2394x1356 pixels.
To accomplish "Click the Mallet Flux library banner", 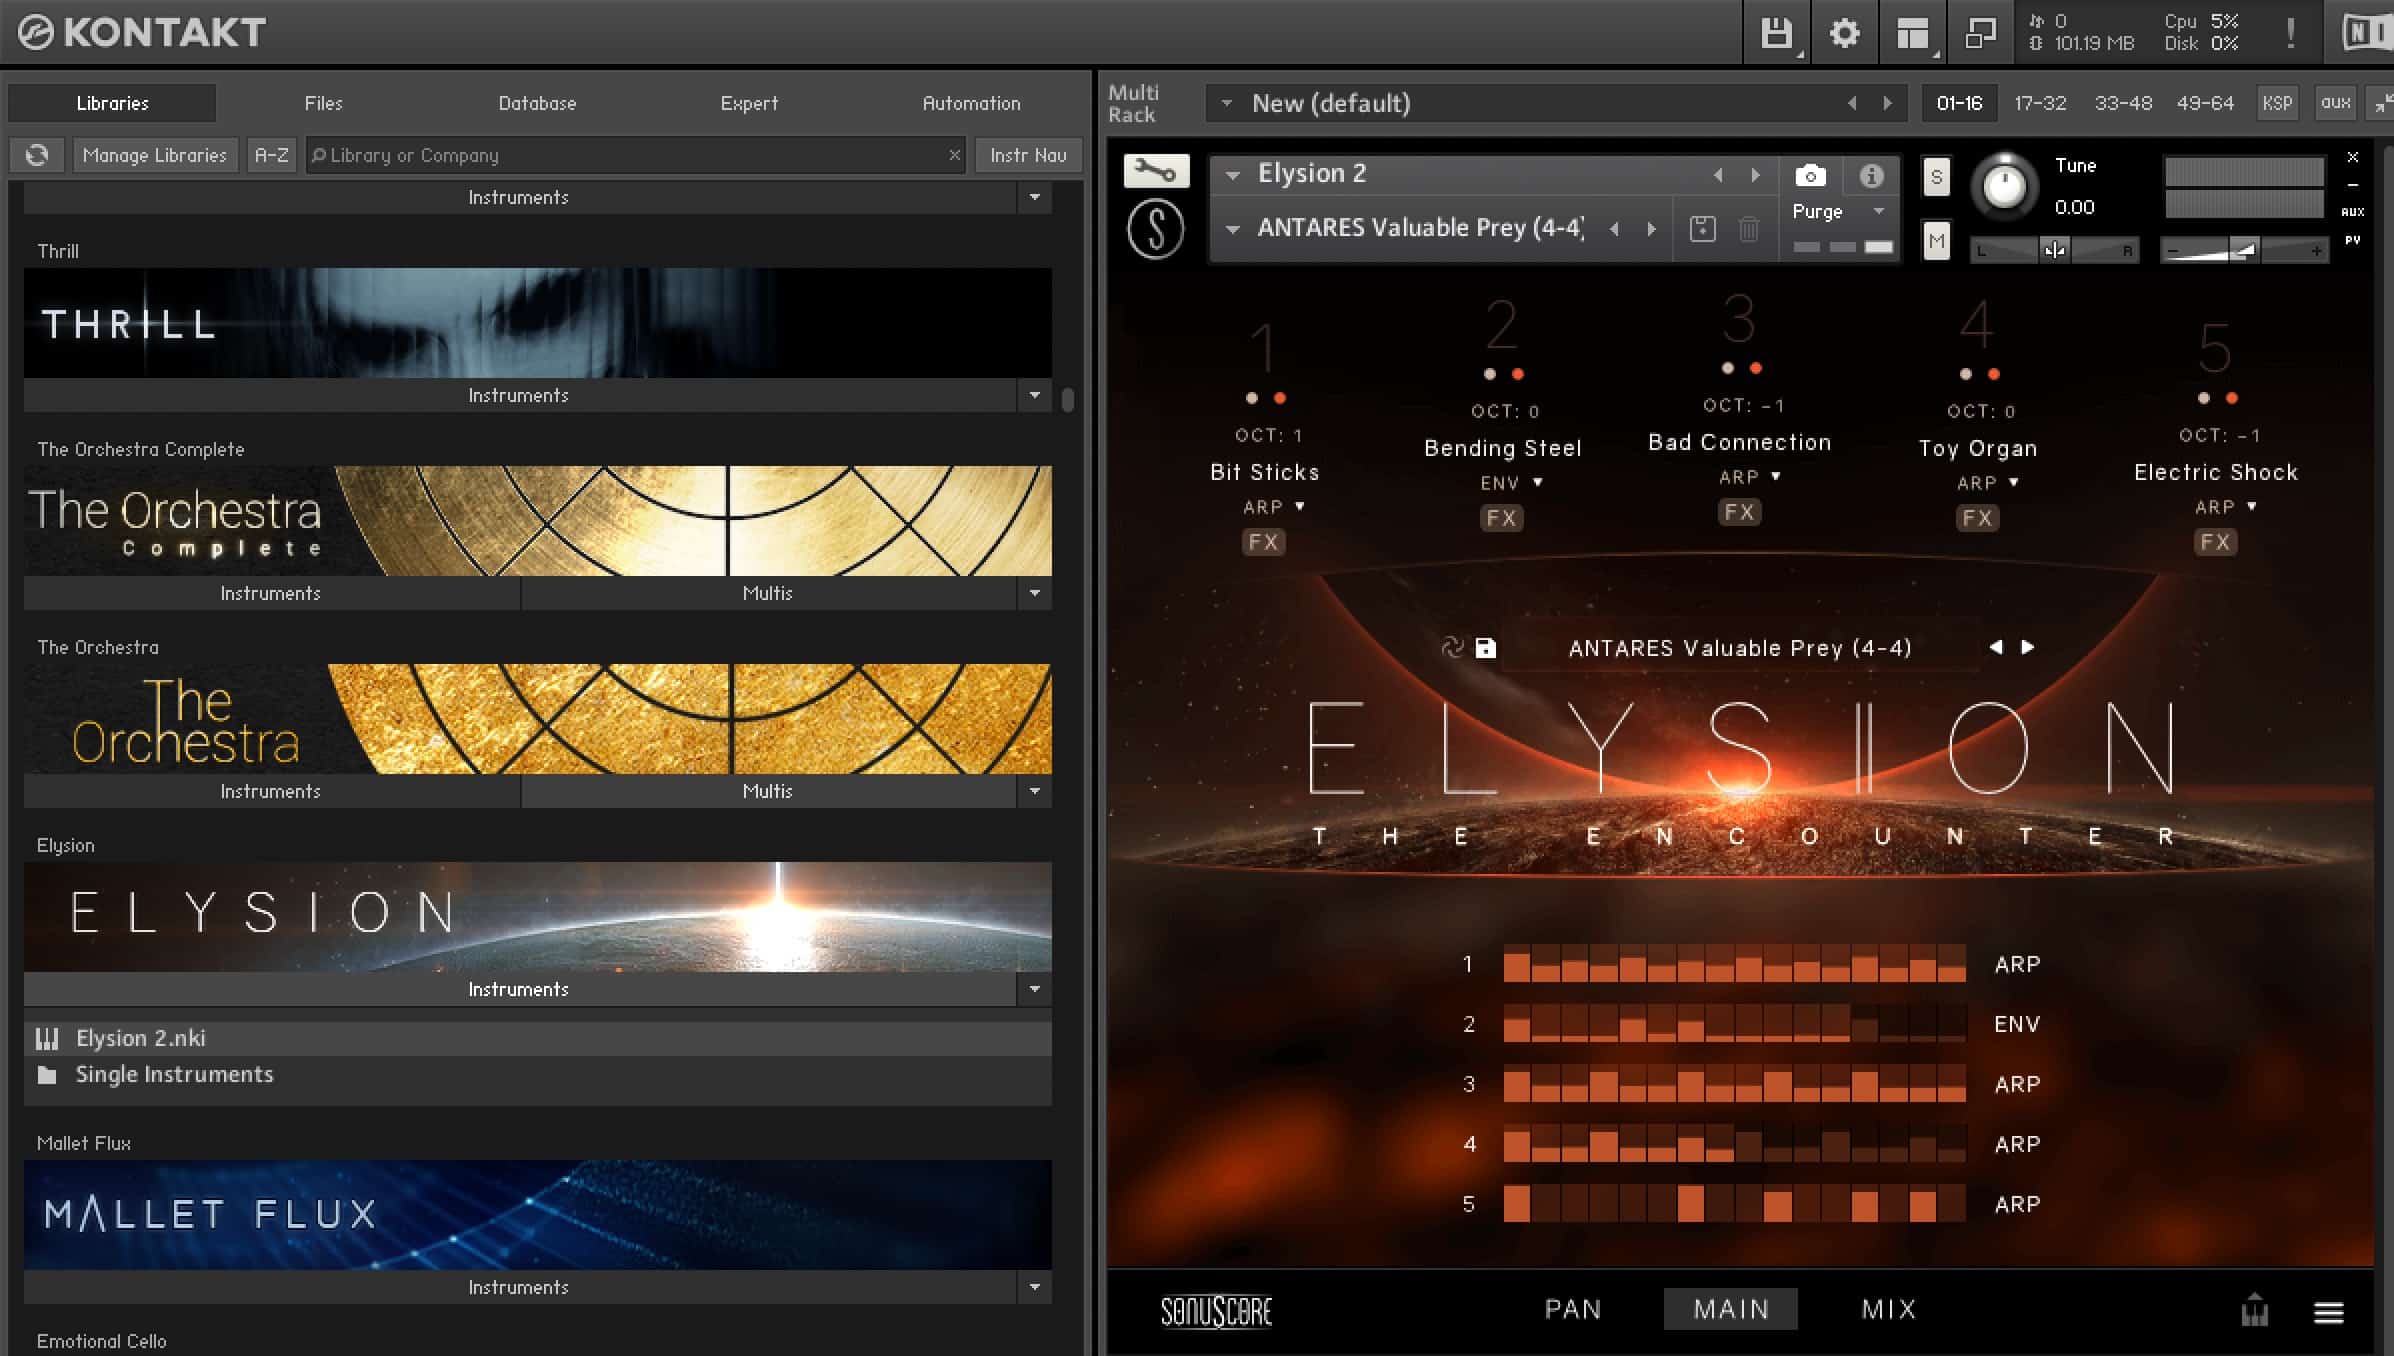I will 538,1214.
